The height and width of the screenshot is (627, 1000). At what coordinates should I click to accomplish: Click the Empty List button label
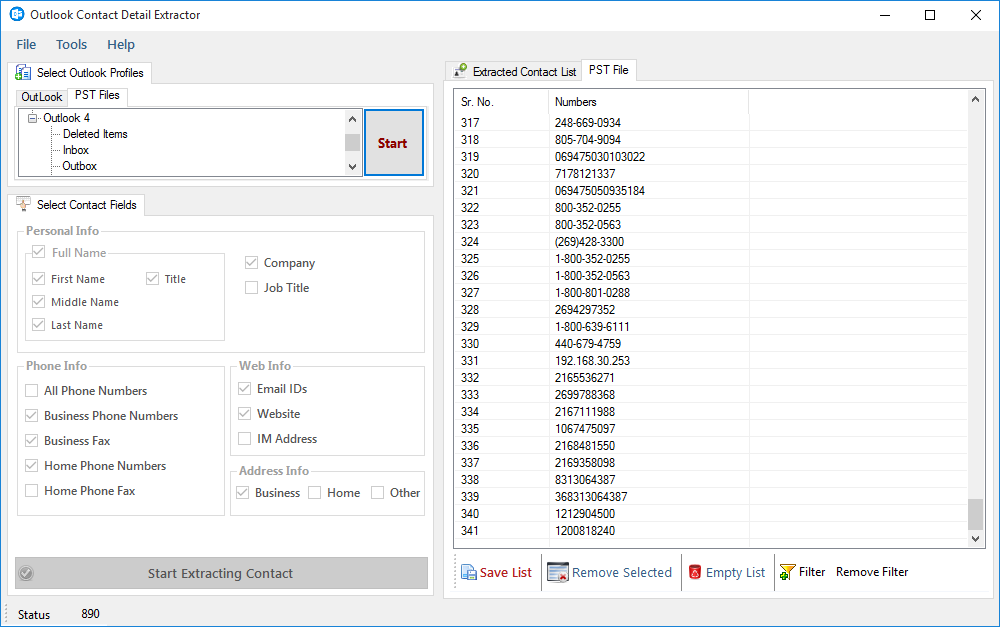click(735, 573)
